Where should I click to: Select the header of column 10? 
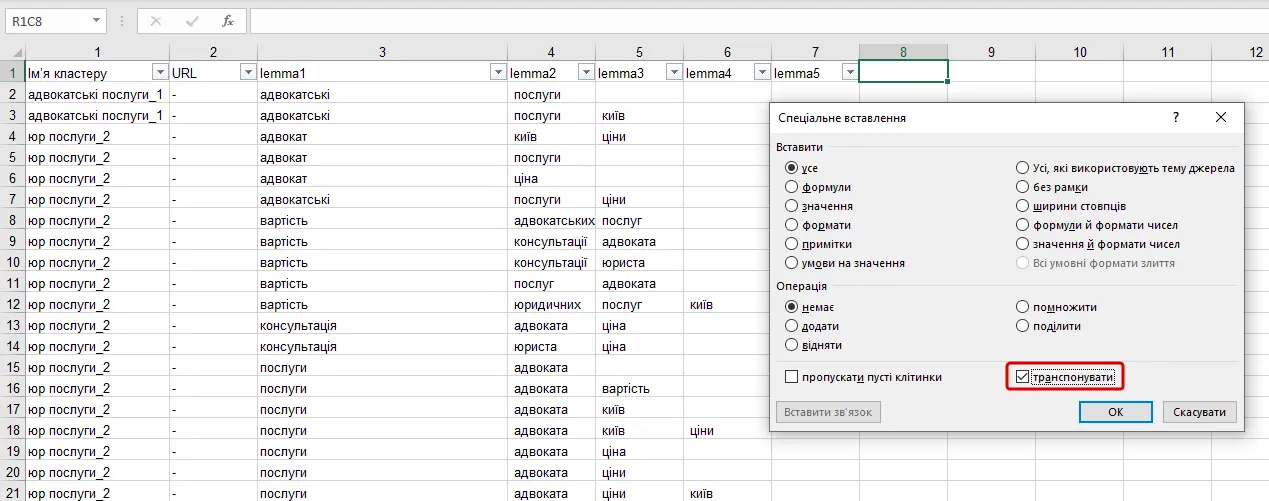[1080, 52]
